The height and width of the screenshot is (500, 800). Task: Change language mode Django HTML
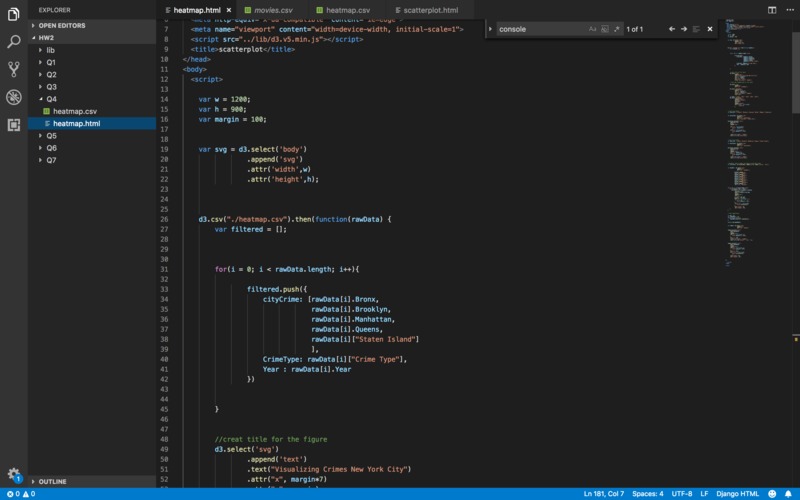point(737,494)
